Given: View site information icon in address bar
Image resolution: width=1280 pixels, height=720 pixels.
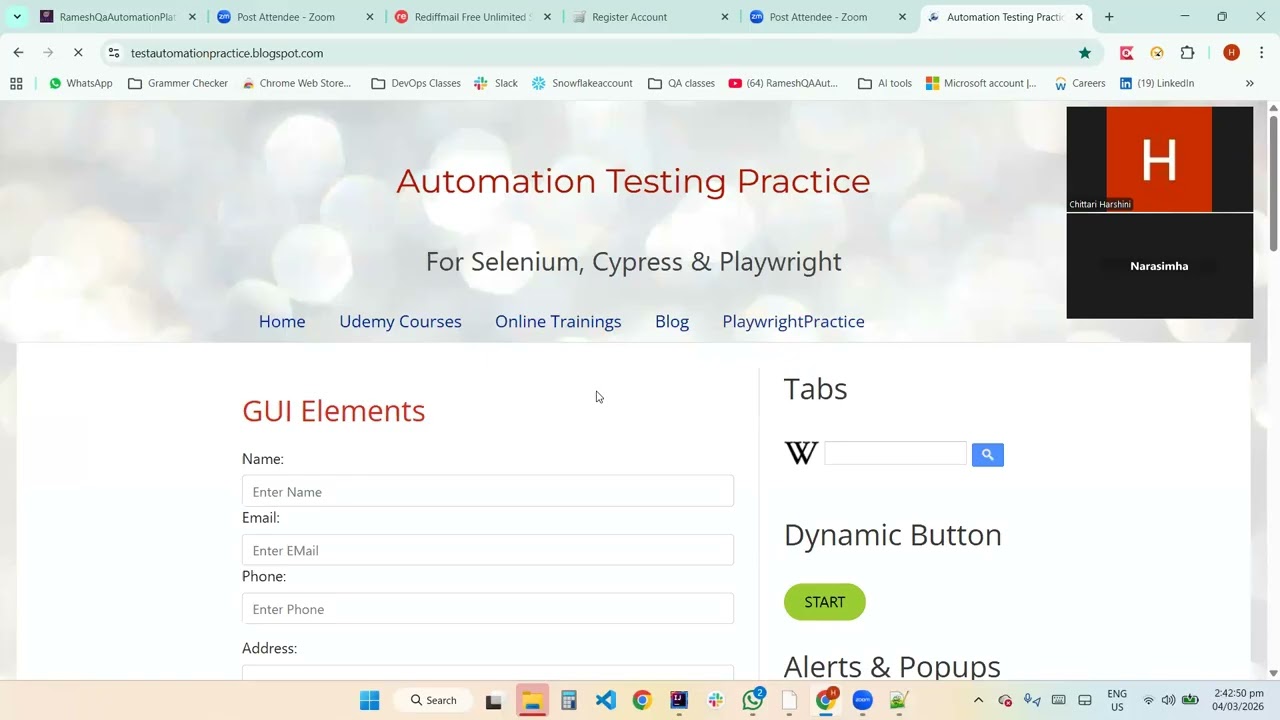Looking at the screenshot, I should (114, 53).
